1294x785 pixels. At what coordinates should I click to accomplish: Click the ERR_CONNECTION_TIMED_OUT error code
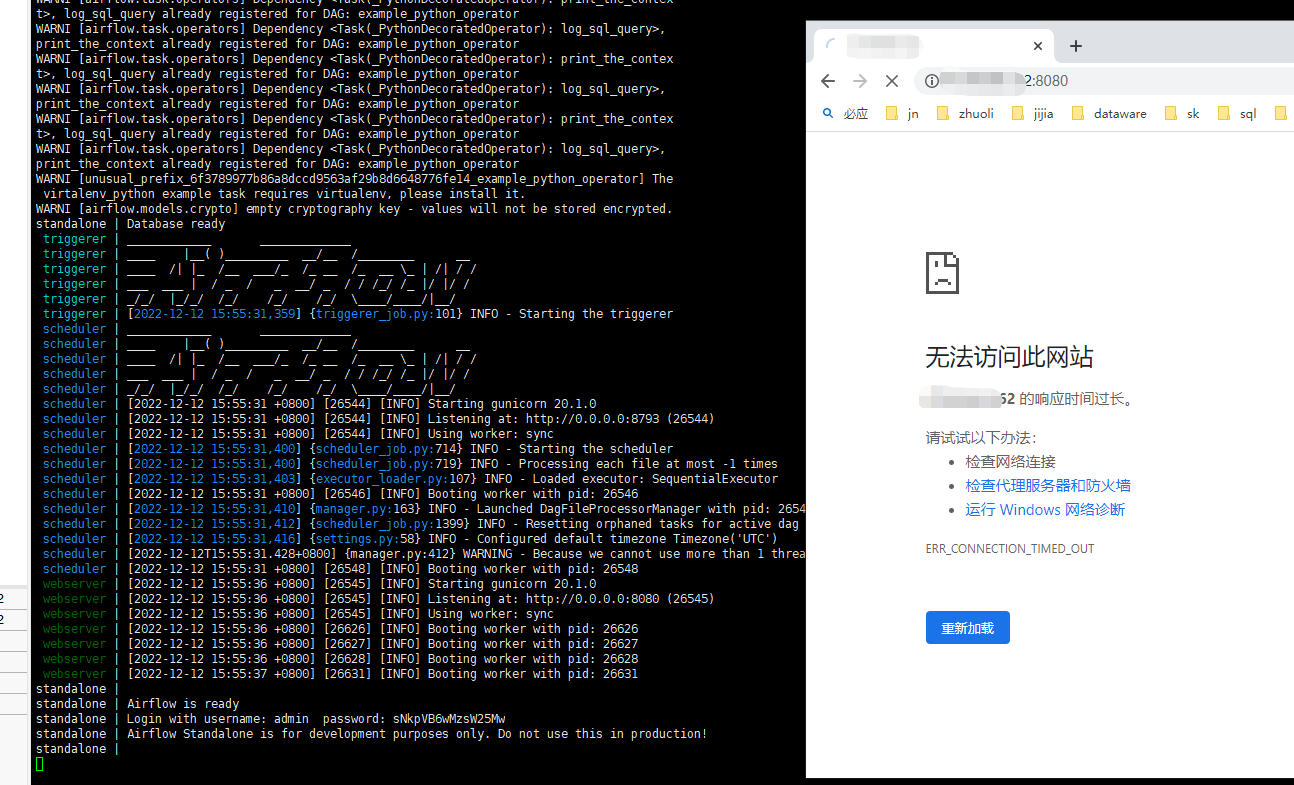coord(1010,549)
